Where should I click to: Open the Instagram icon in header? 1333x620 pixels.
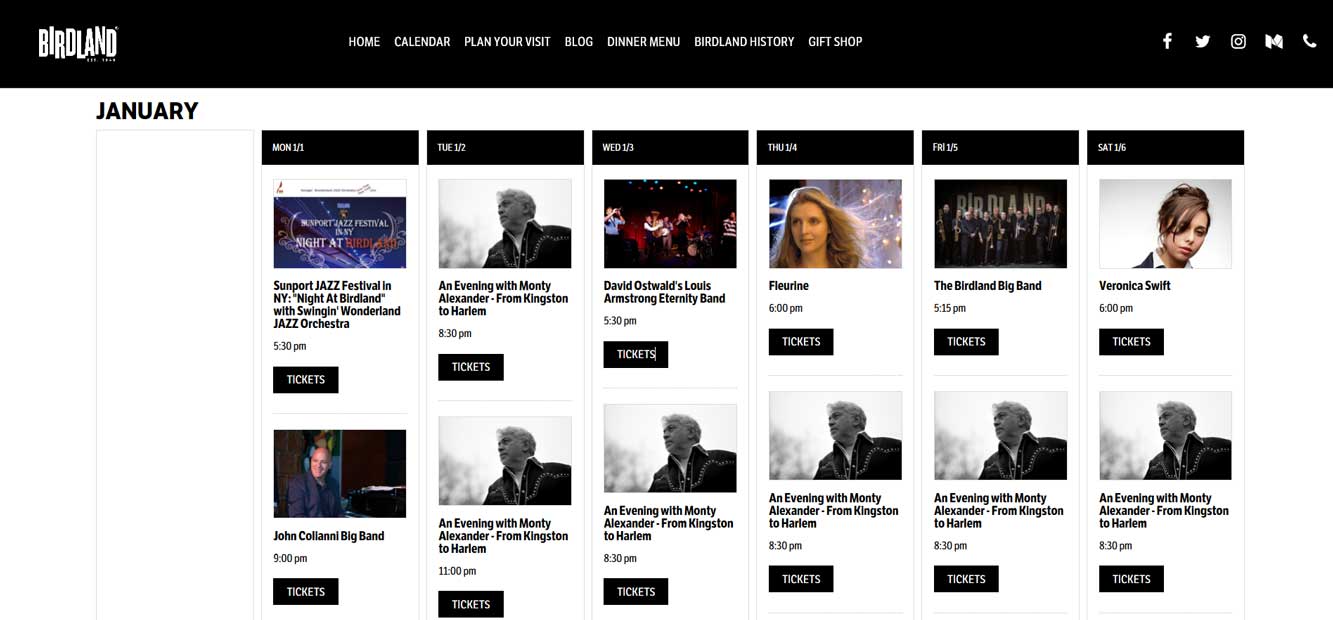pyautogui.click(x=1238, y=41)
